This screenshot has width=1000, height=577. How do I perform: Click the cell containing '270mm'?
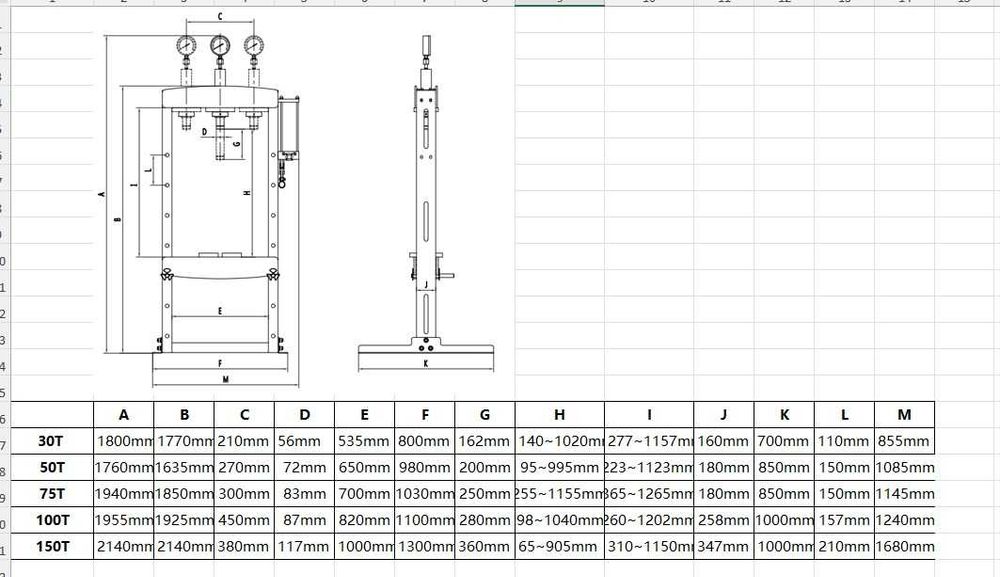244,467
